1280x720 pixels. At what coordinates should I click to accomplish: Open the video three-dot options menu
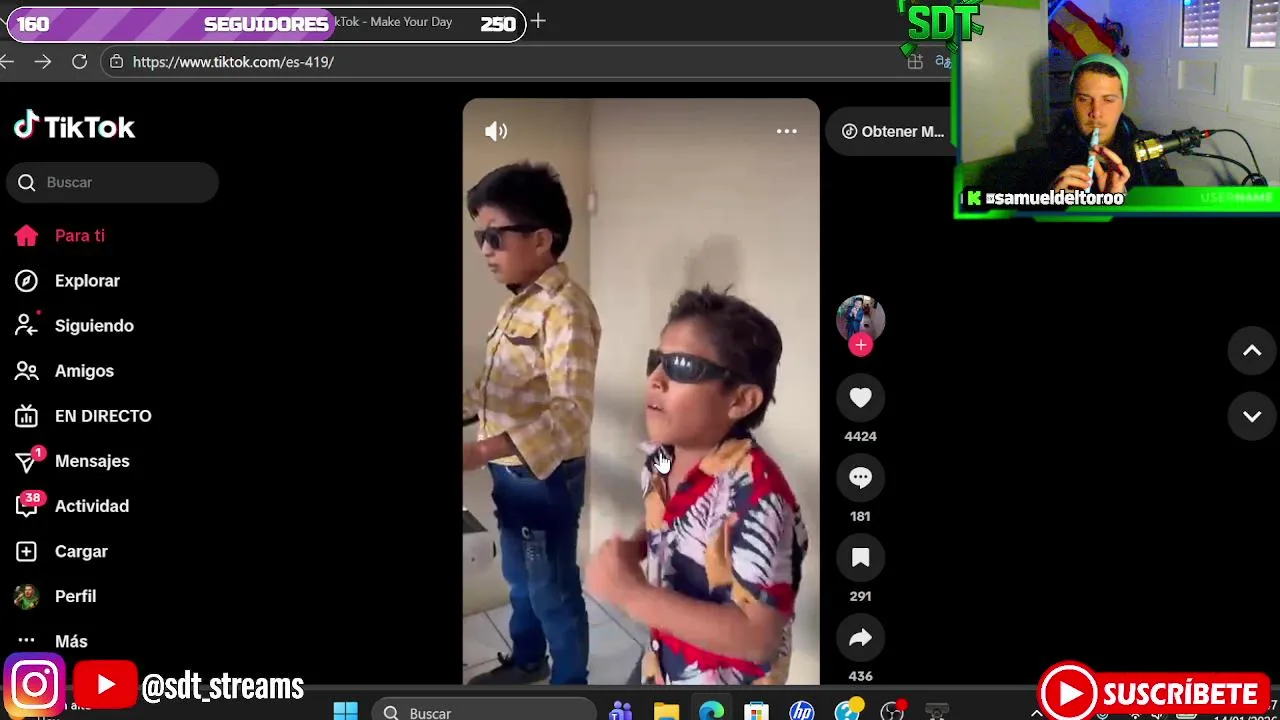point(787,131)
